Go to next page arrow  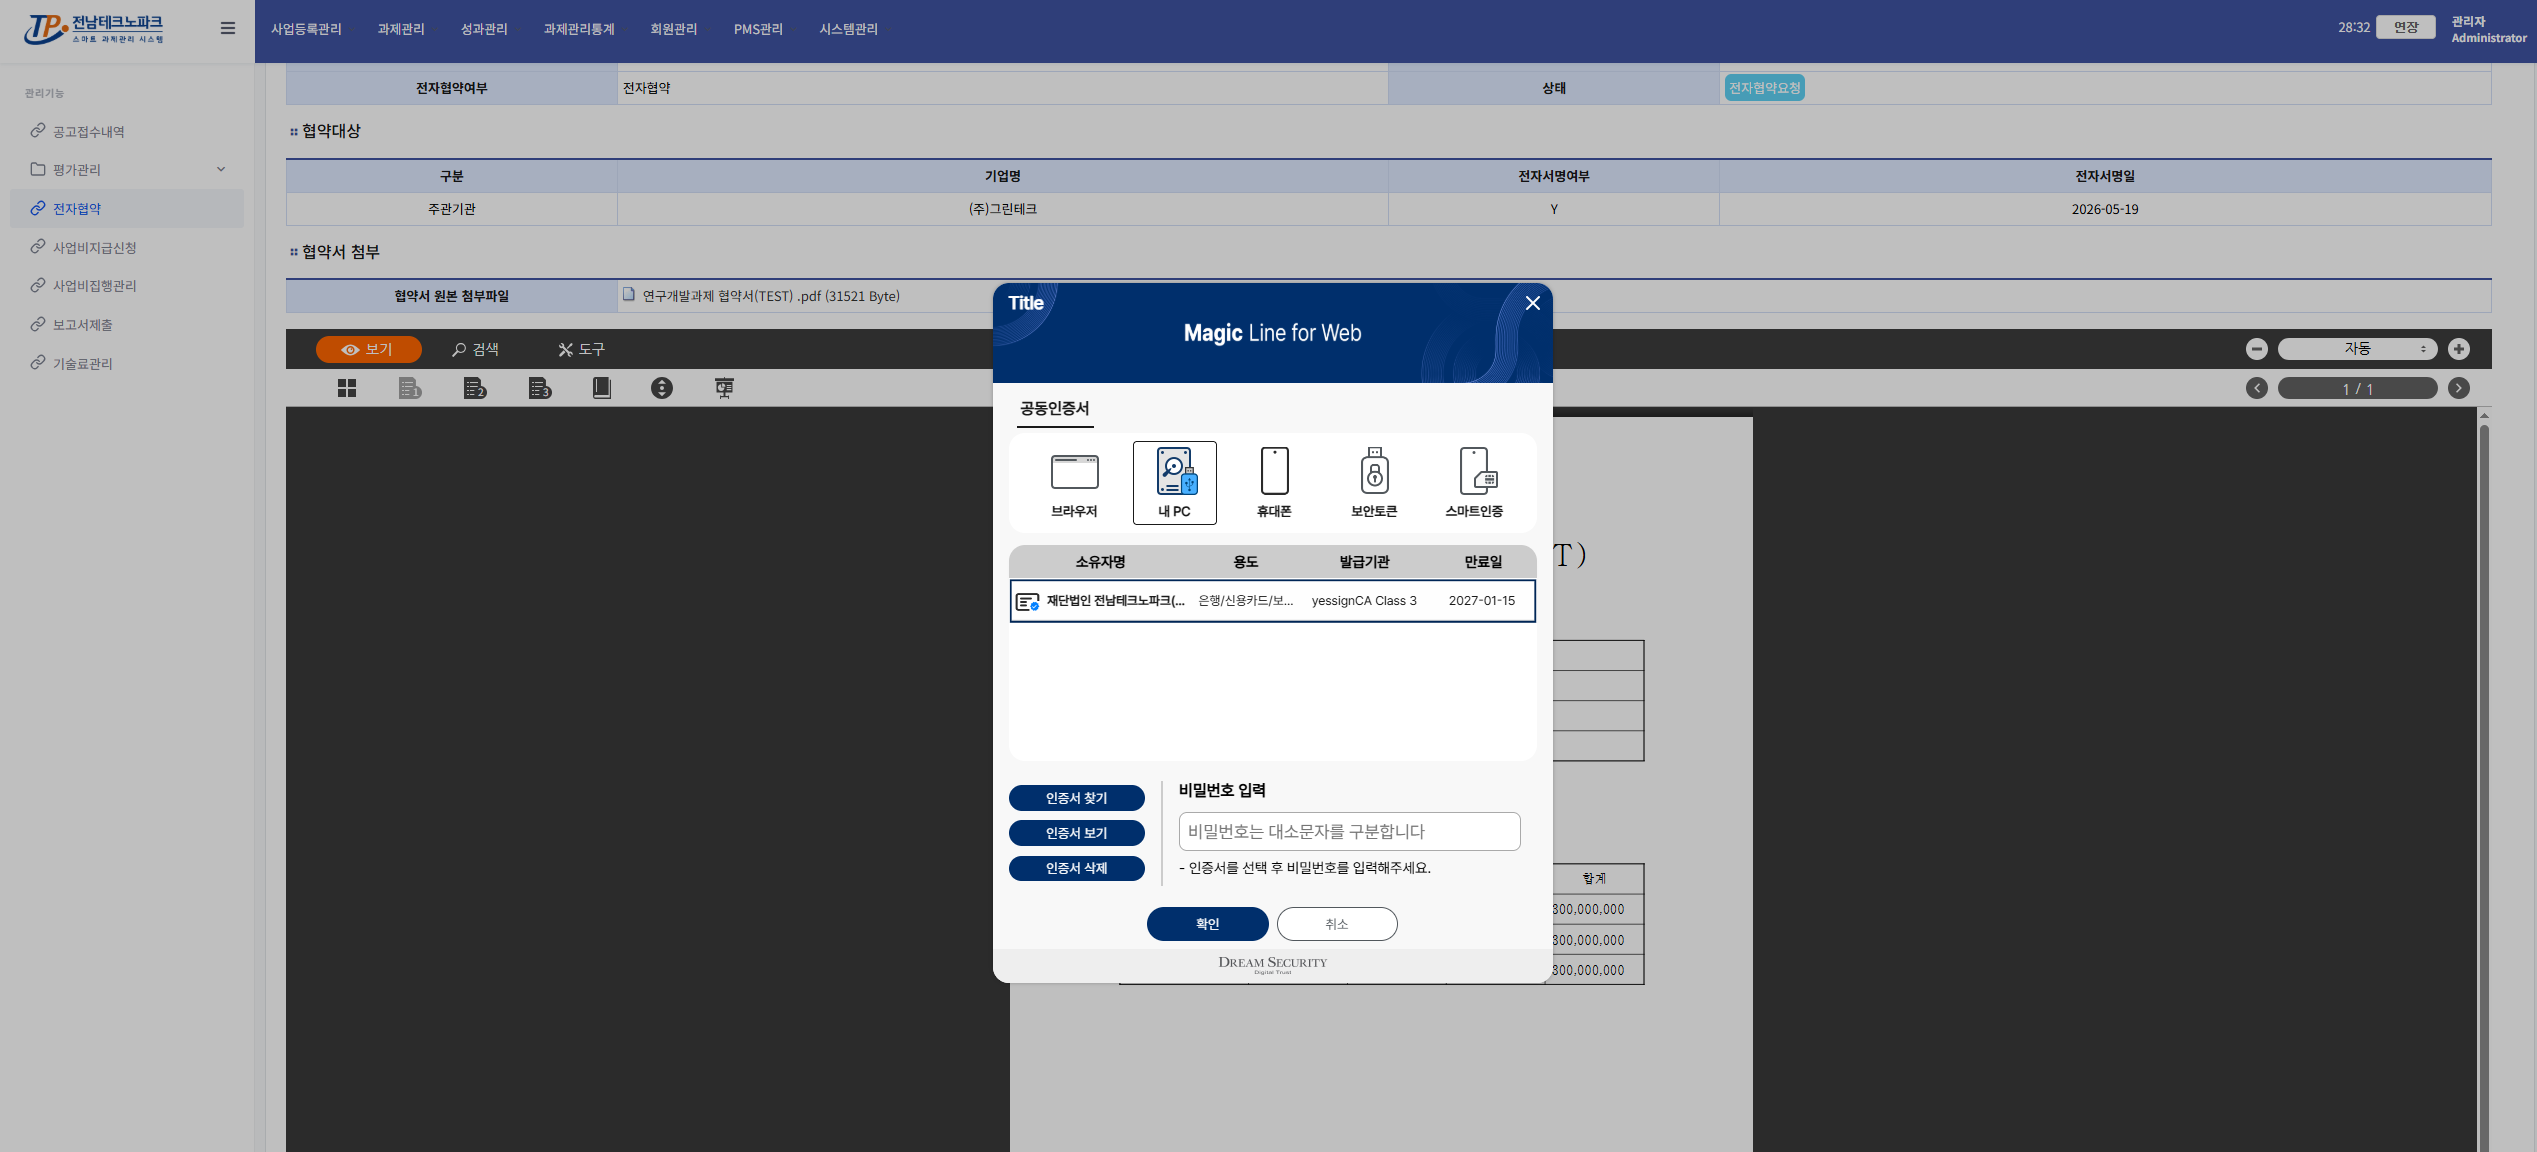click(2459, 388)
